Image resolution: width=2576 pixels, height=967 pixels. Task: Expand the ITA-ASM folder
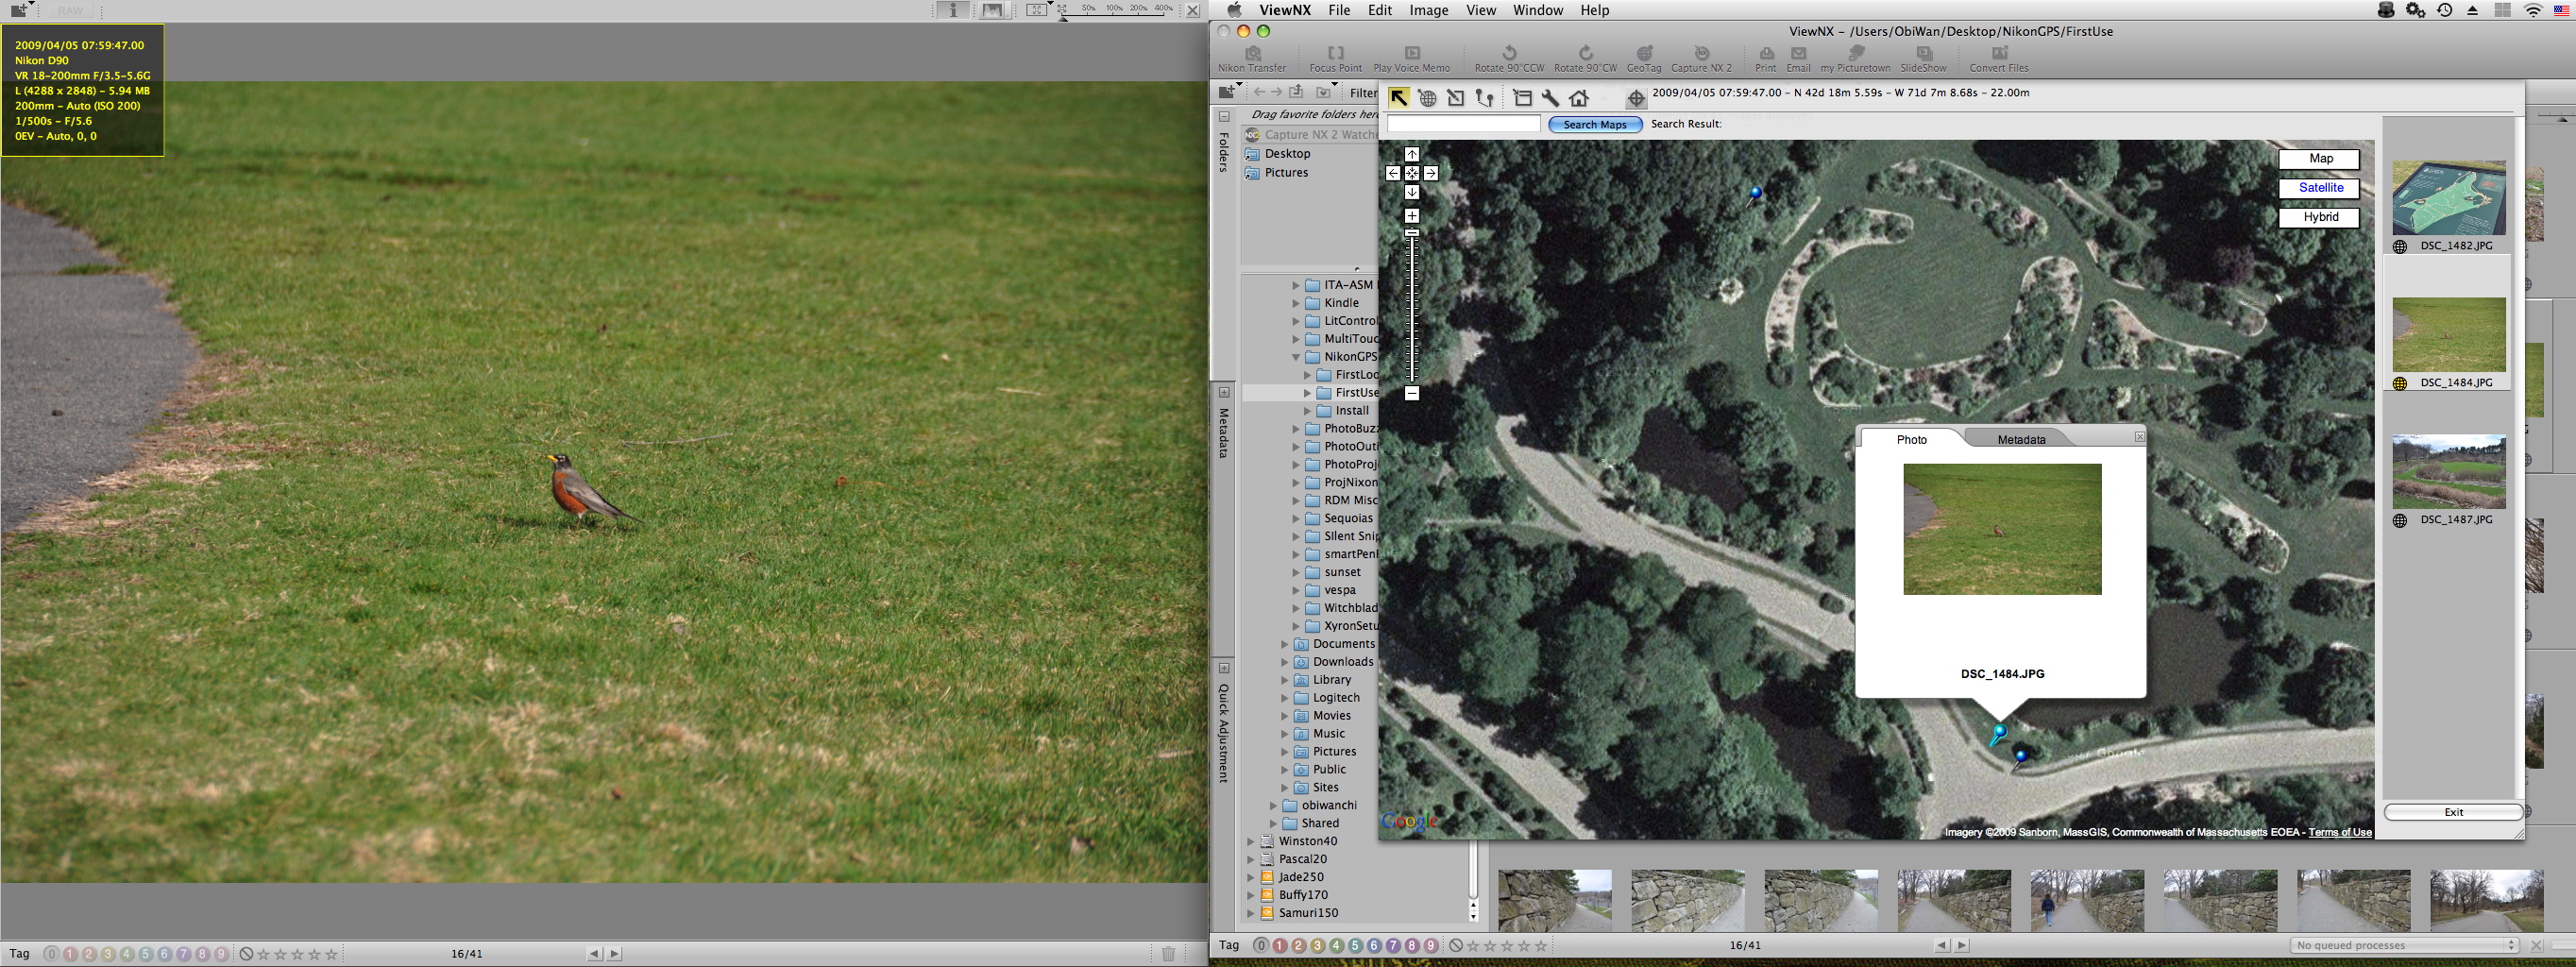coord(1296,285)
